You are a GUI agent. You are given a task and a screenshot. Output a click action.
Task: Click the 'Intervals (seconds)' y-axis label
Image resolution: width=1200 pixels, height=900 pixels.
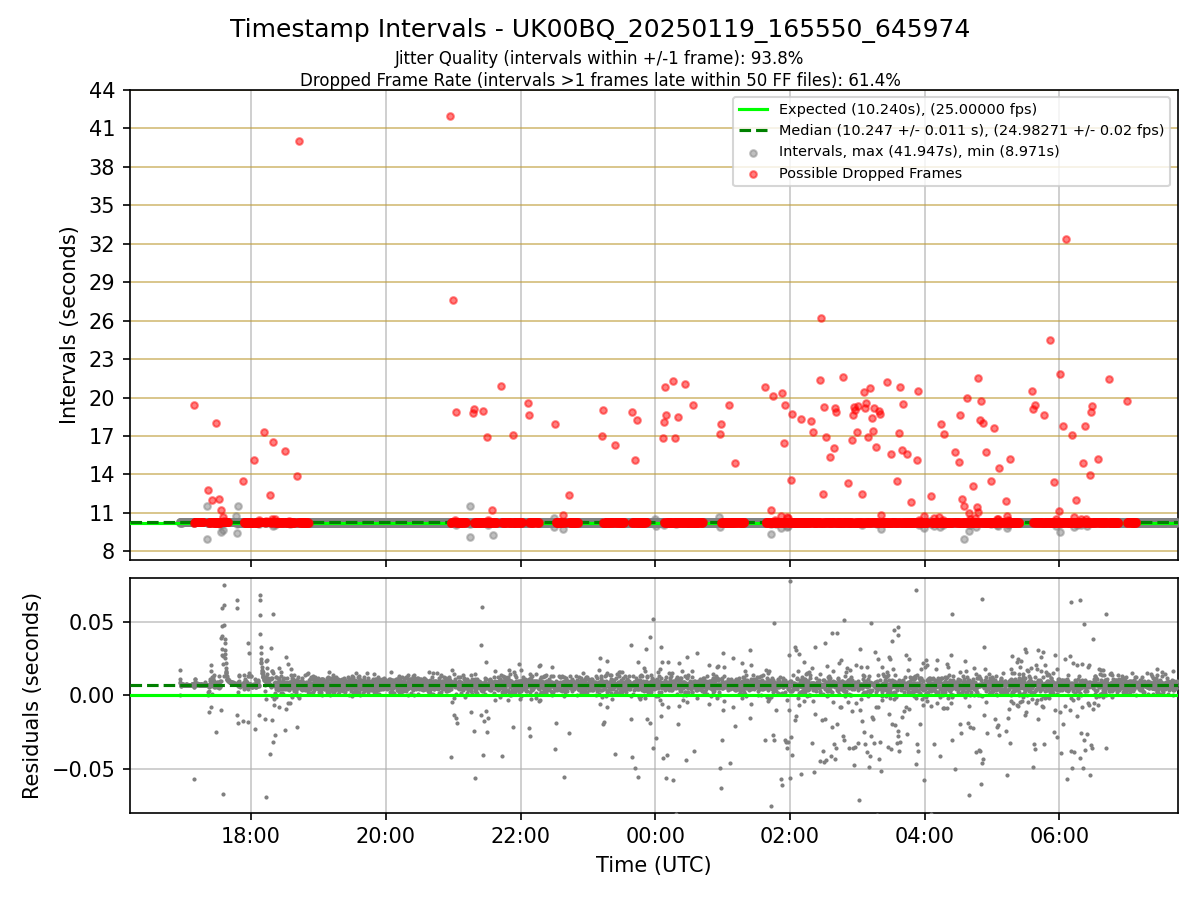click(68, 324)
